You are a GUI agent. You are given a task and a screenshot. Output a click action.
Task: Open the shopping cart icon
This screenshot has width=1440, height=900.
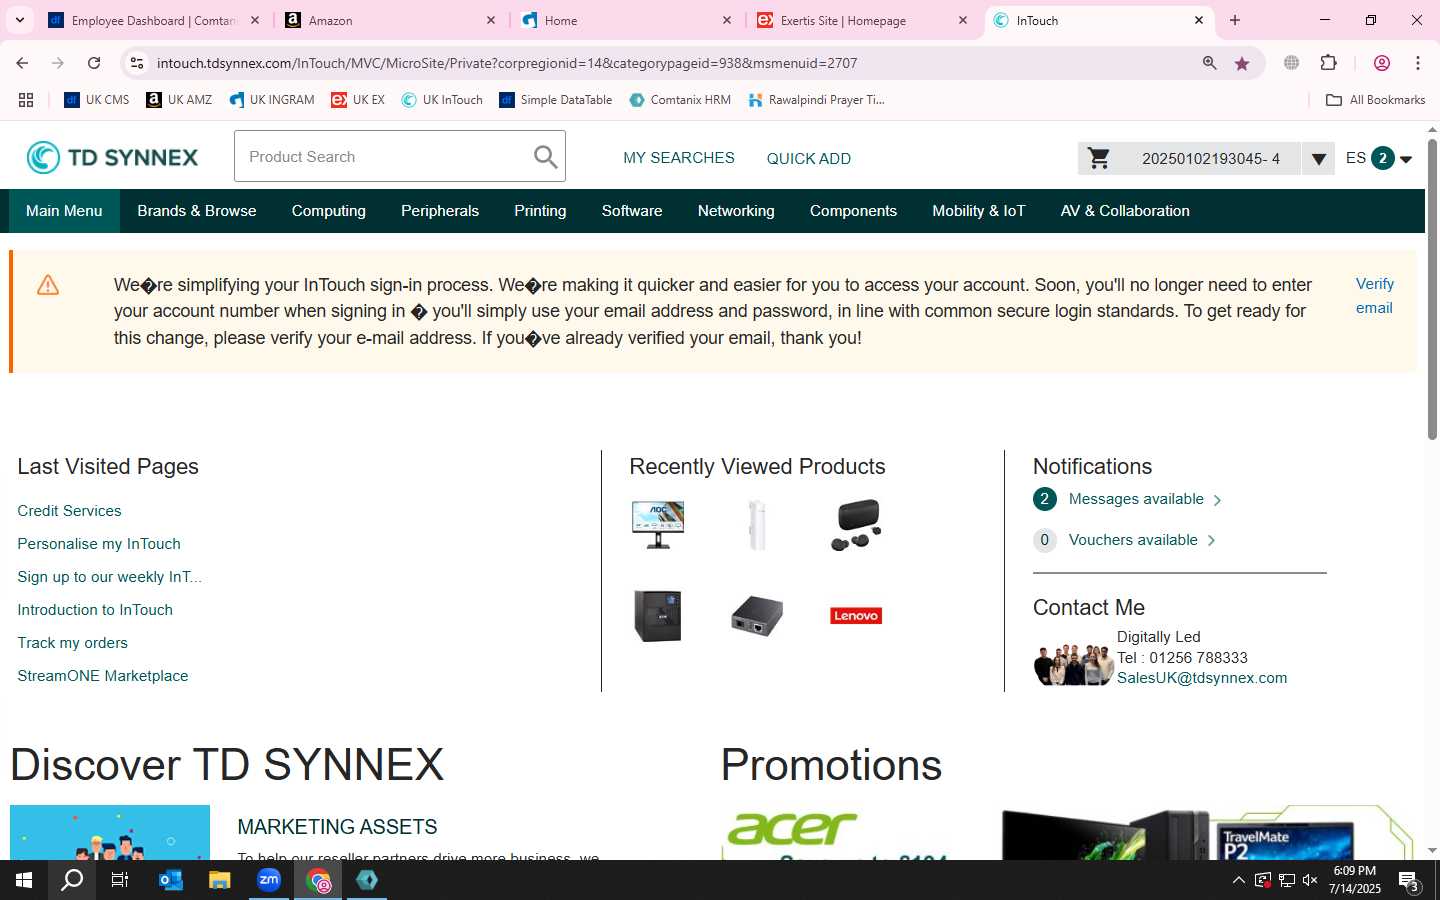[x=1098, y=158]
